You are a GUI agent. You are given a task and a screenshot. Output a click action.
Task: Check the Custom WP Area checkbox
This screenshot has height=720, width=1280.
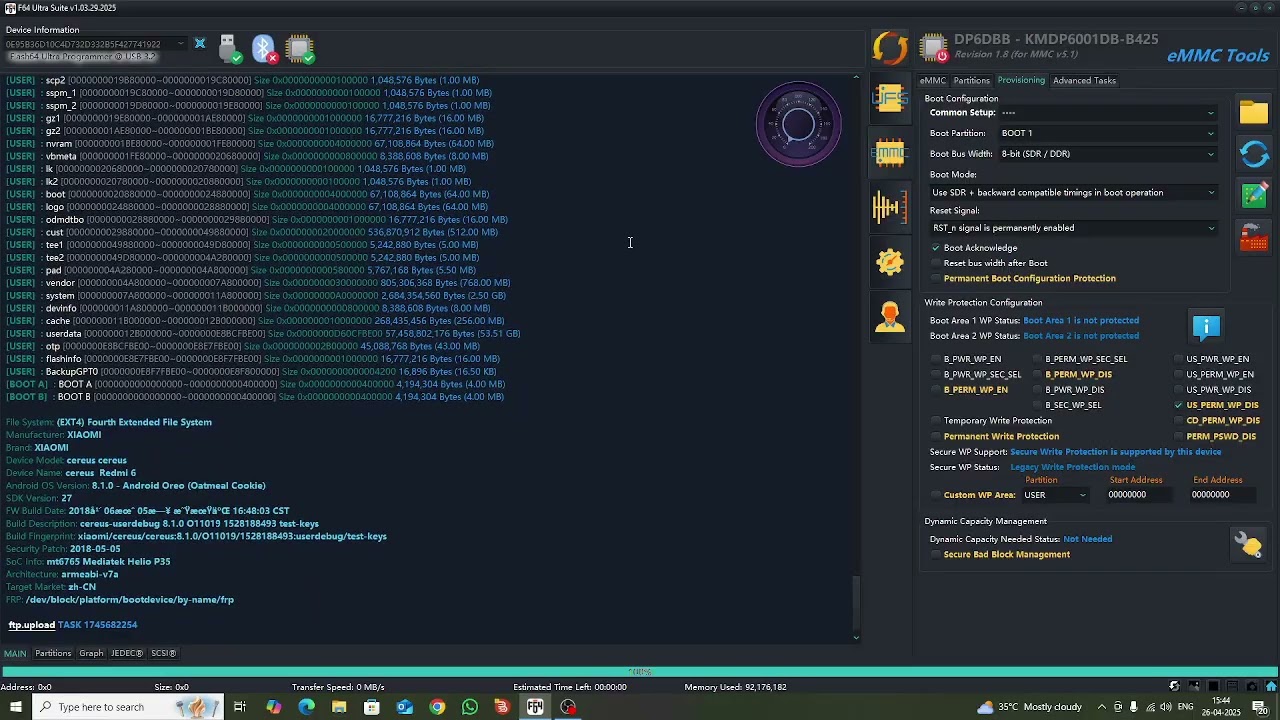coord(936,495)
